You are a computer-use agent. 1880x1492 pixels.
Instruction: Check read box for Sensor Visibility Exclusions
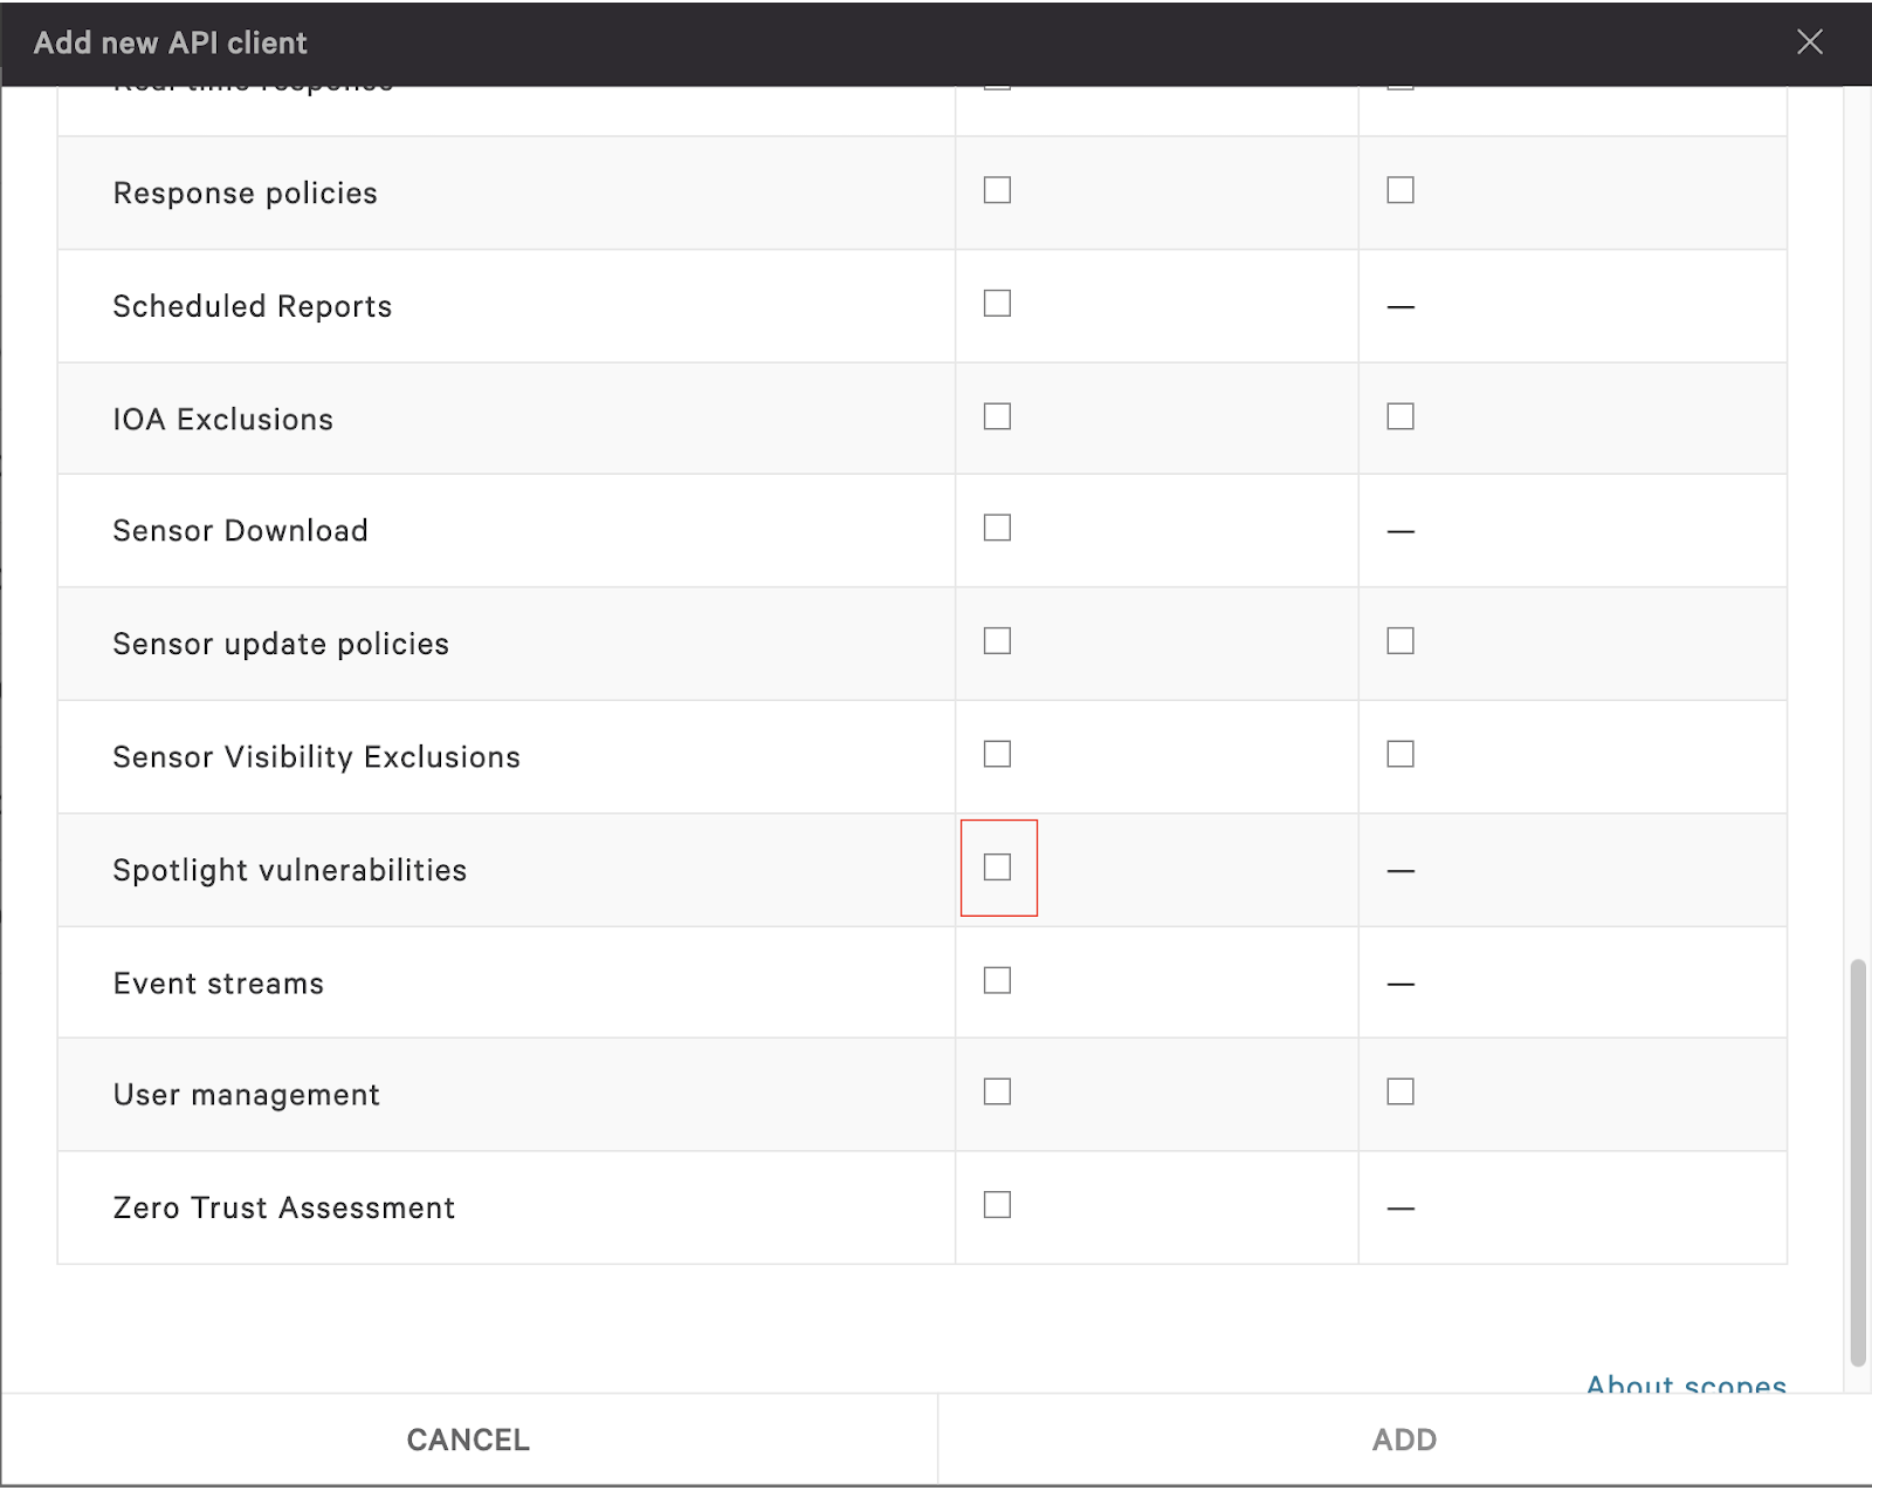click(x=995, y=755)
